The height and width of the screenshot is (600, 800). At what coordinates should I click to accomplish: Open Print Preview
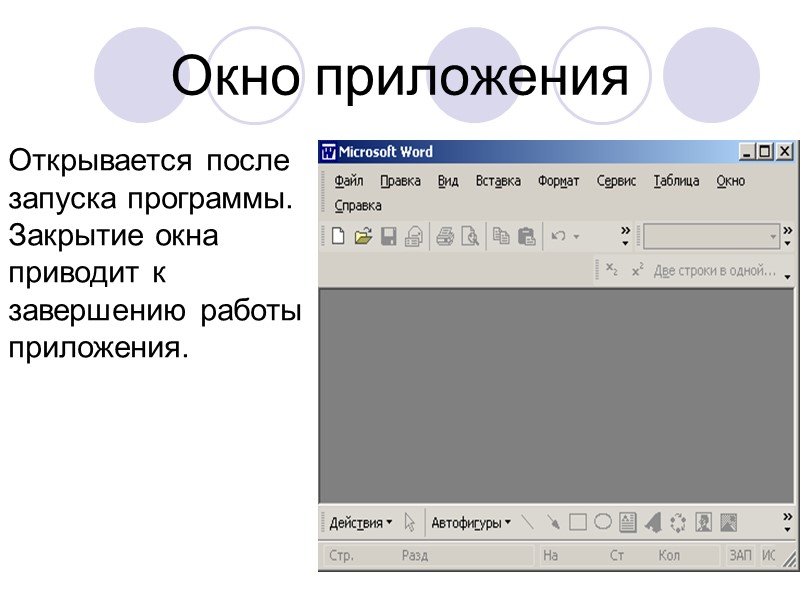[470, 234]
